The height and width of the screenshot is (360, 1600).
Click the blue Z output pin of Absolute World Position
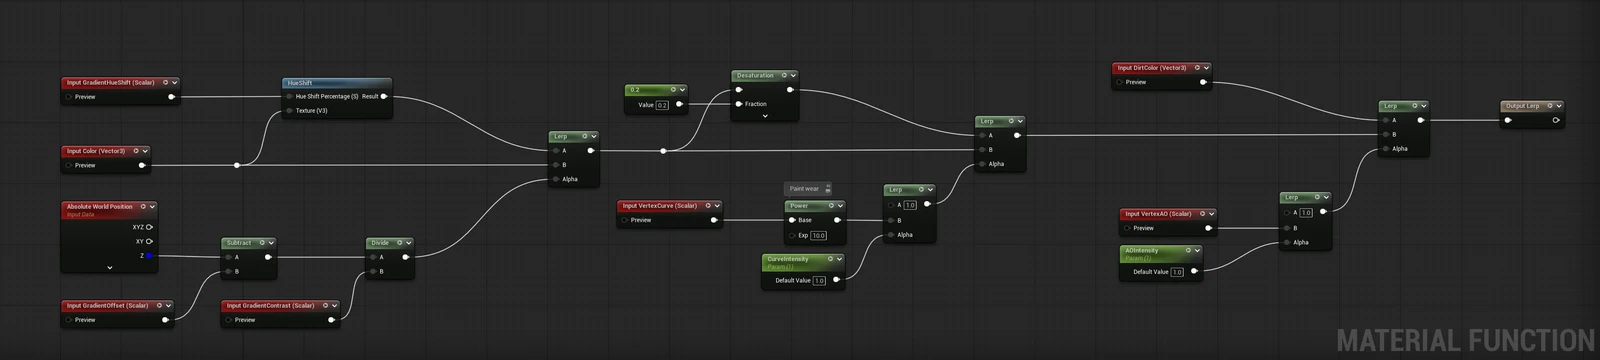[x=149, y=256]
